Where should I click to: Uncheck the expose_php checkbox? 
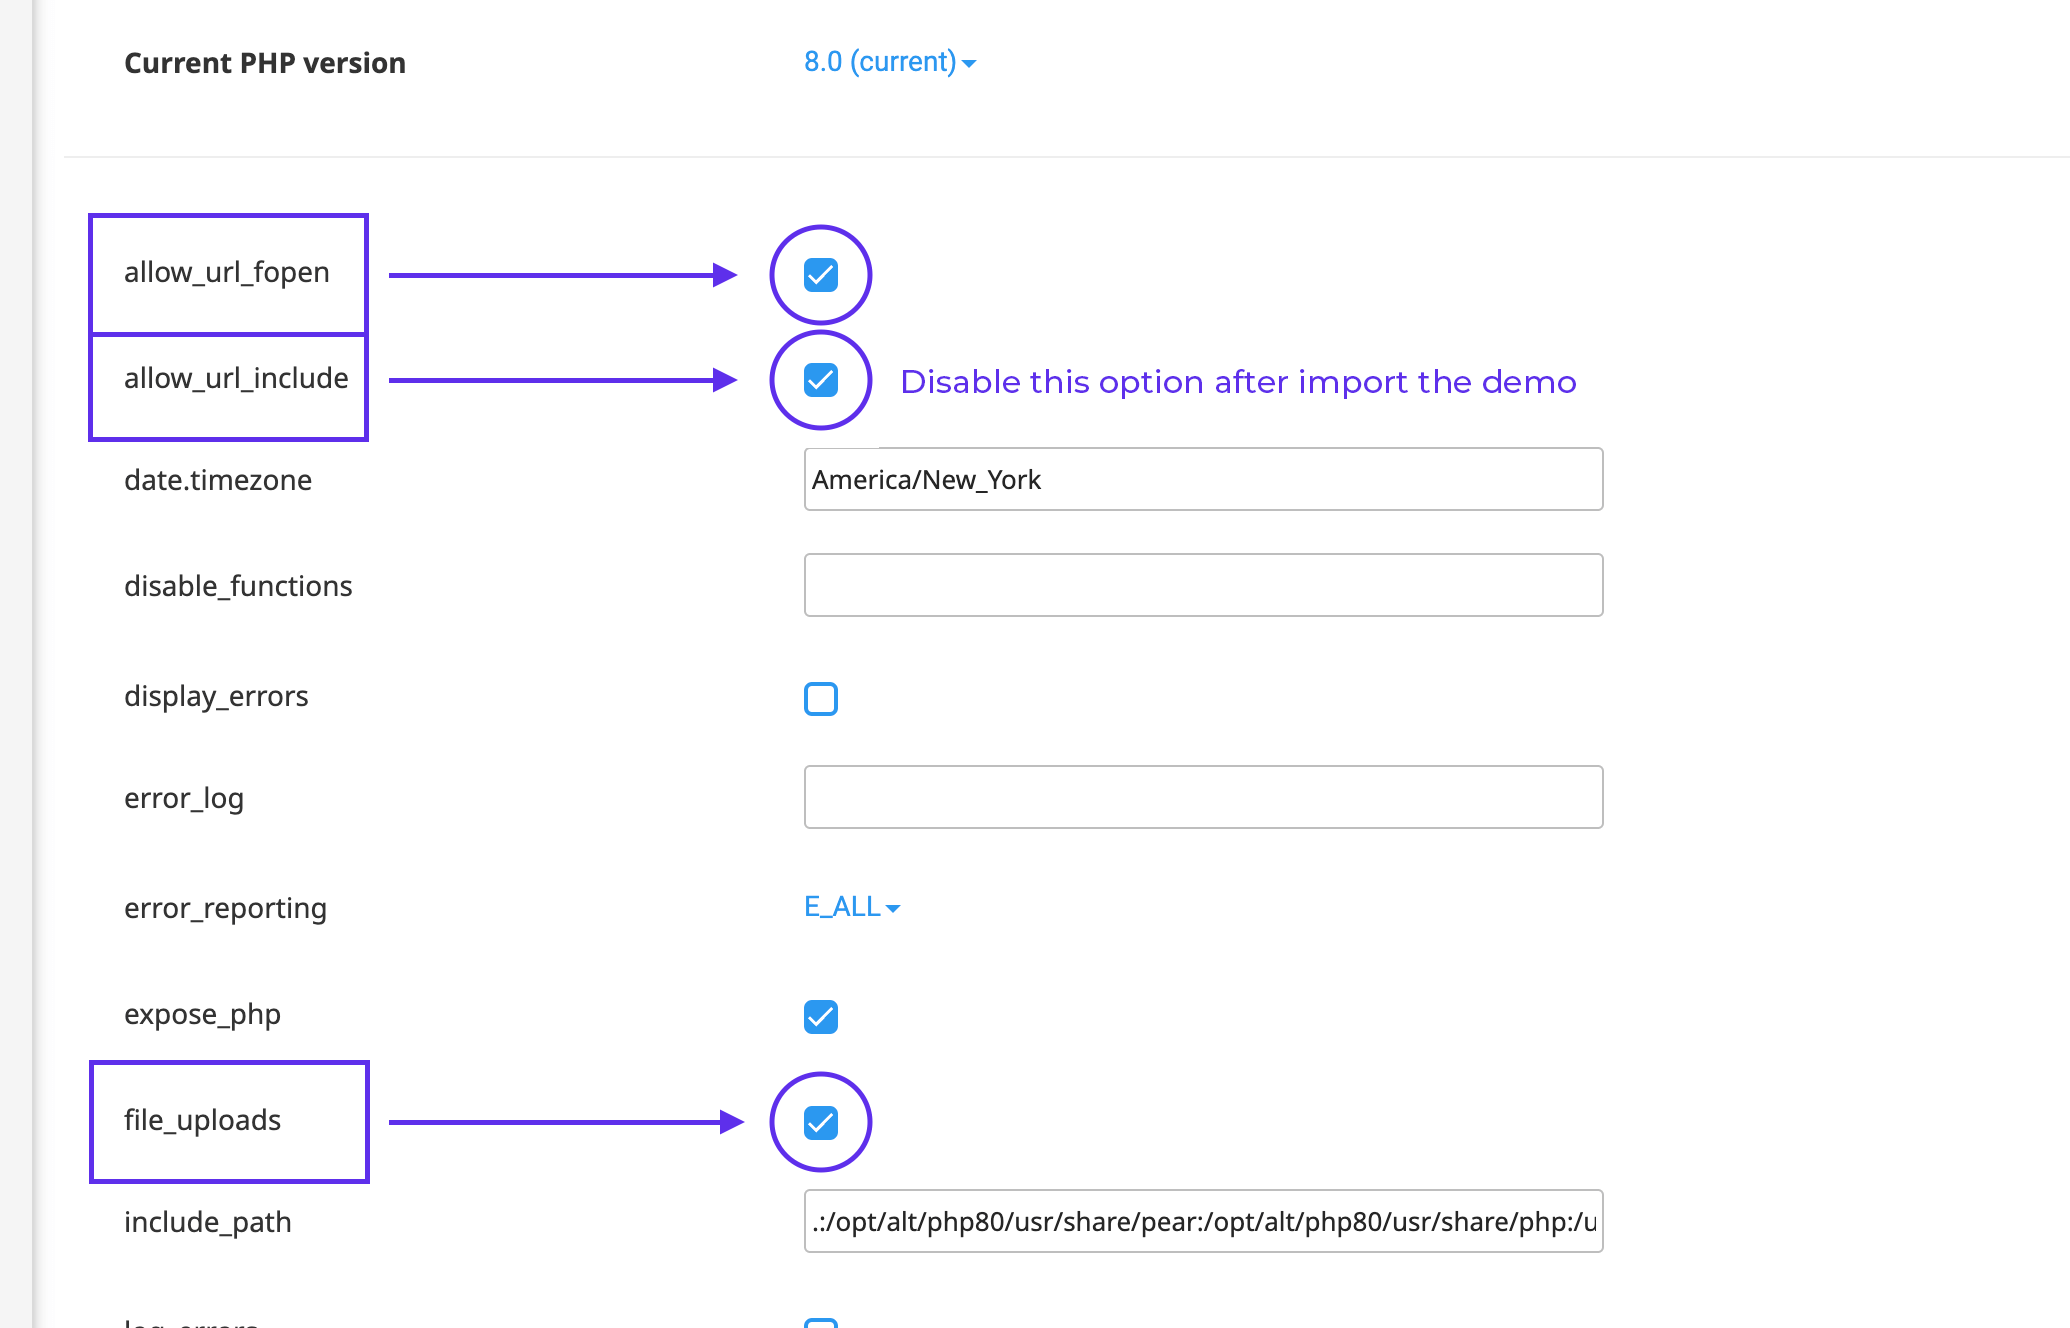[x=821, y=1017]
